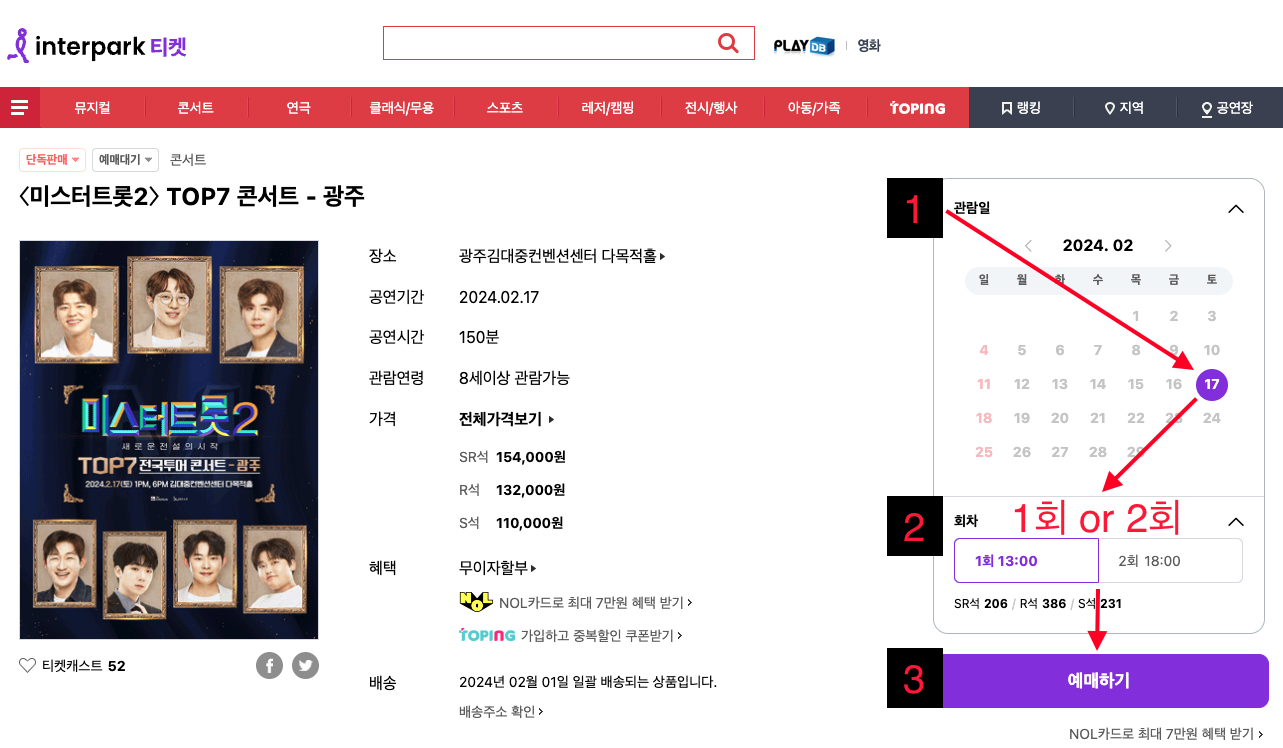1283x748 pixels.
Task: Open the hamburger menu in the red bar
Action: 19,108
